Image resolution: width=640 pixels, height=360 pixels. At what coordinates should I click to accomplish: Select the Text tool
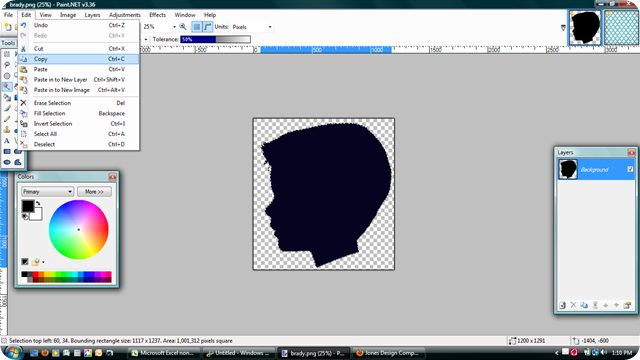point(7,141)
